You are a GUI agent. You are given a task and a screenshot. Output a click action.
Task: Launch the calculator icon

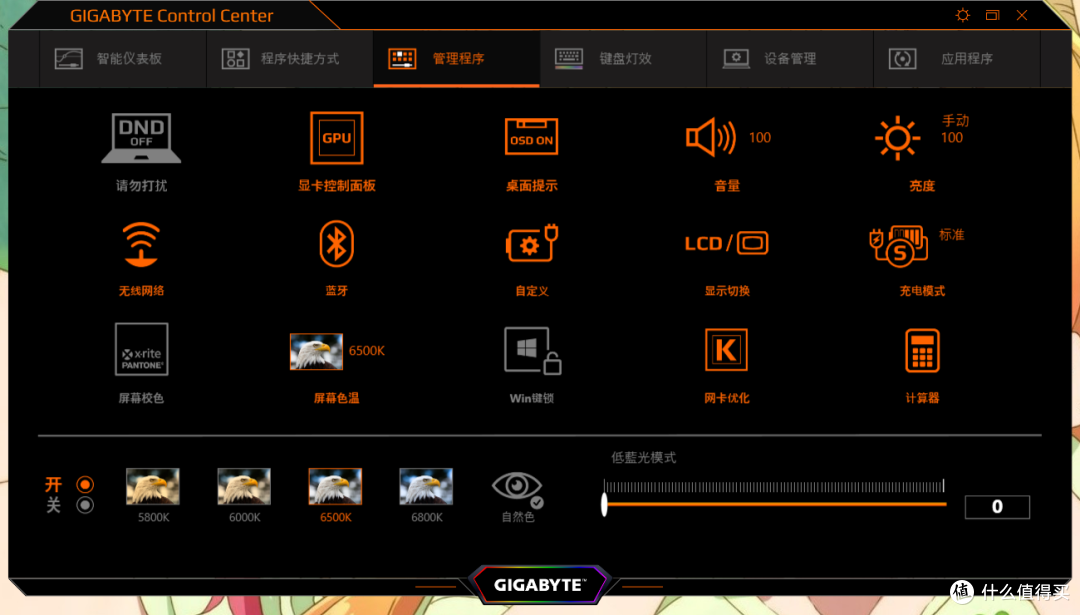click(922, 350)
